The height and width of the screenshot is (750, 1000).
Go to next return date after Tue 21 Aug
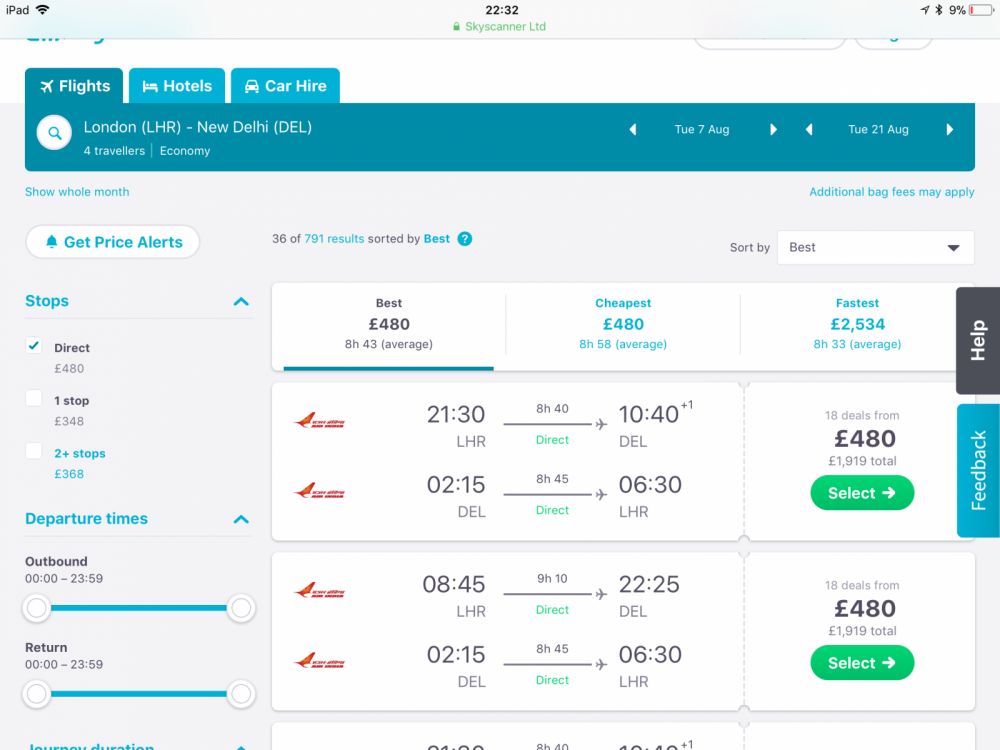(x=950, y=129)
